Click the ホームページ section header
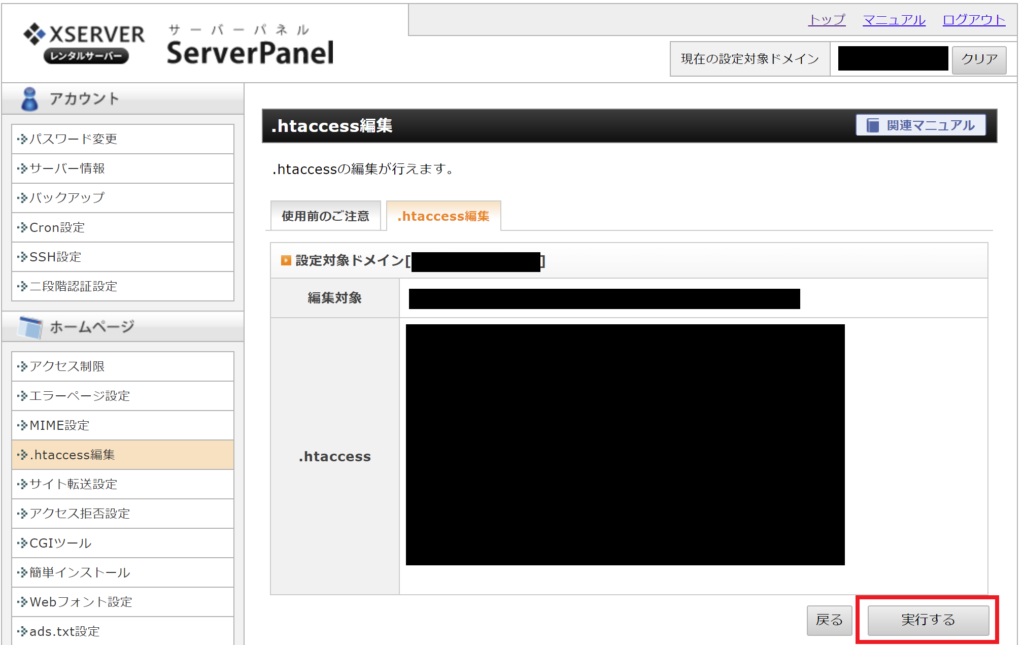The image size is (1024, 645). click(123, 326)
